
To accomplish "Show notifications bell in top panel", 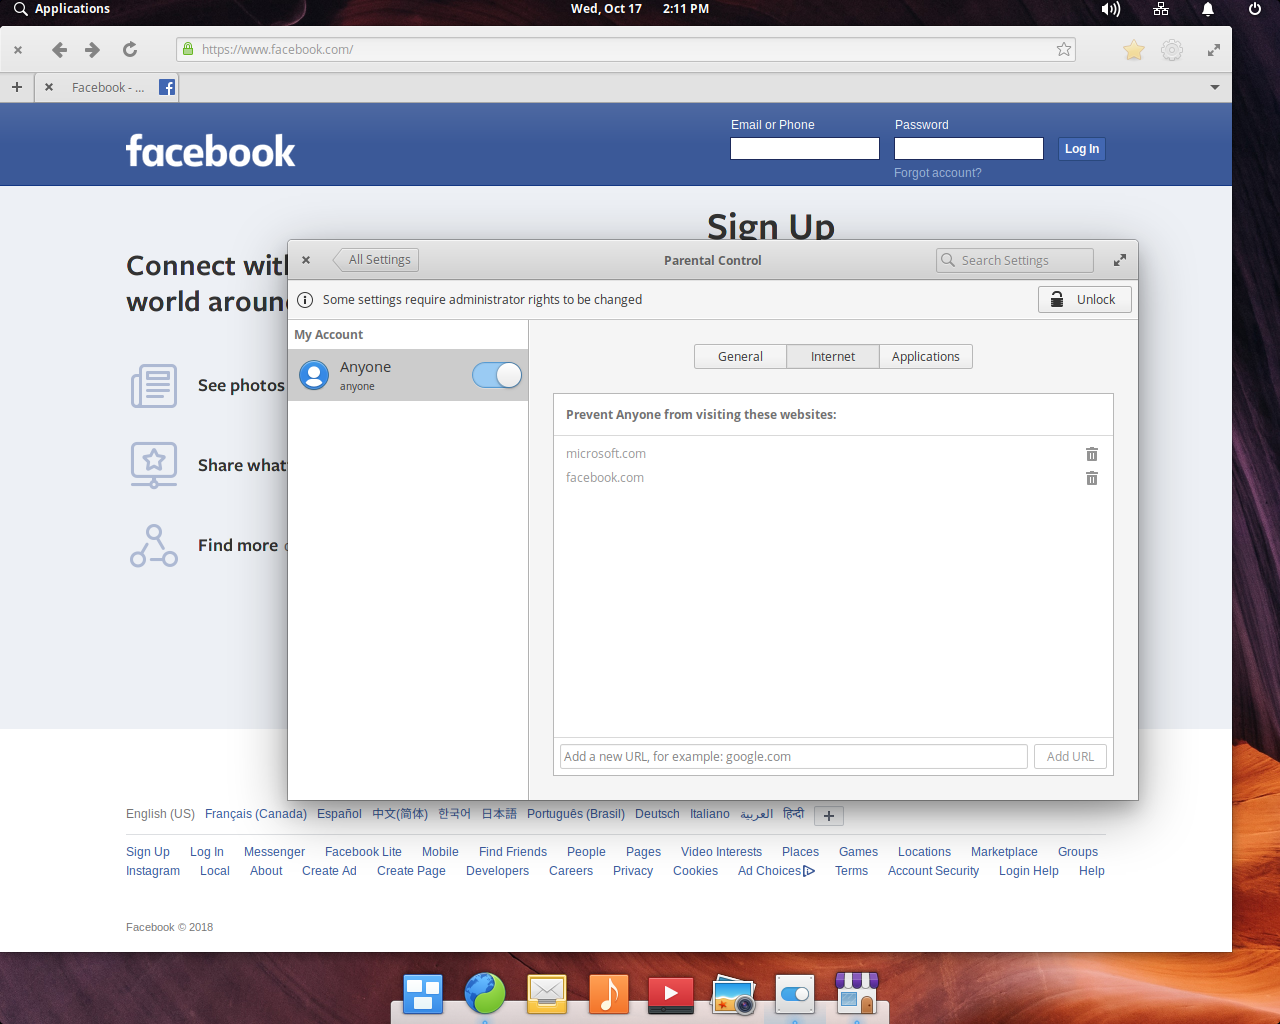I will (x=1208, y=9).
